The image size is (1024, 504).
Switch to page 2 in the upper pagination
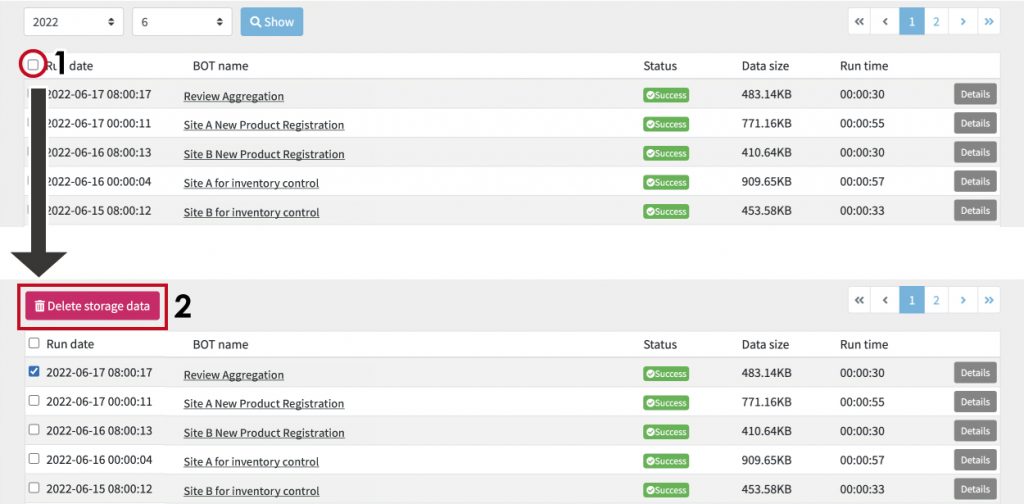pyautogui.click(x=936, y=21)
